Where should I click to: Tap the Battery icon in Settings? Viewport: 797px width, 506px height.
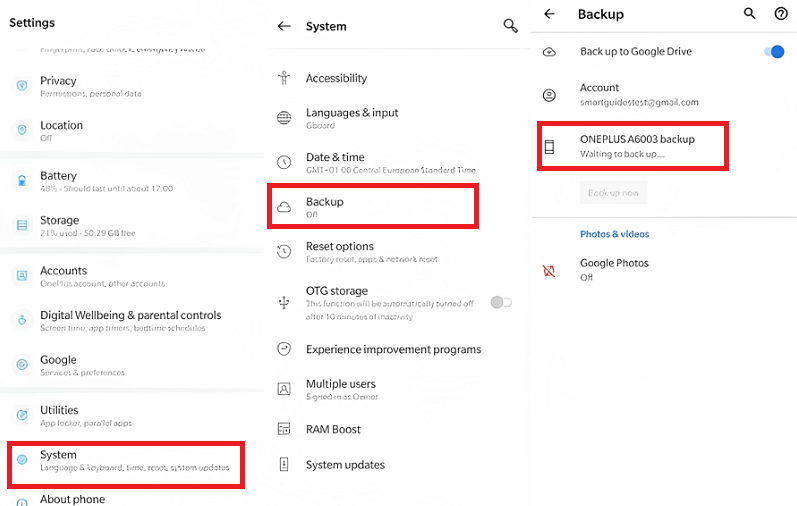click(21, 181)
